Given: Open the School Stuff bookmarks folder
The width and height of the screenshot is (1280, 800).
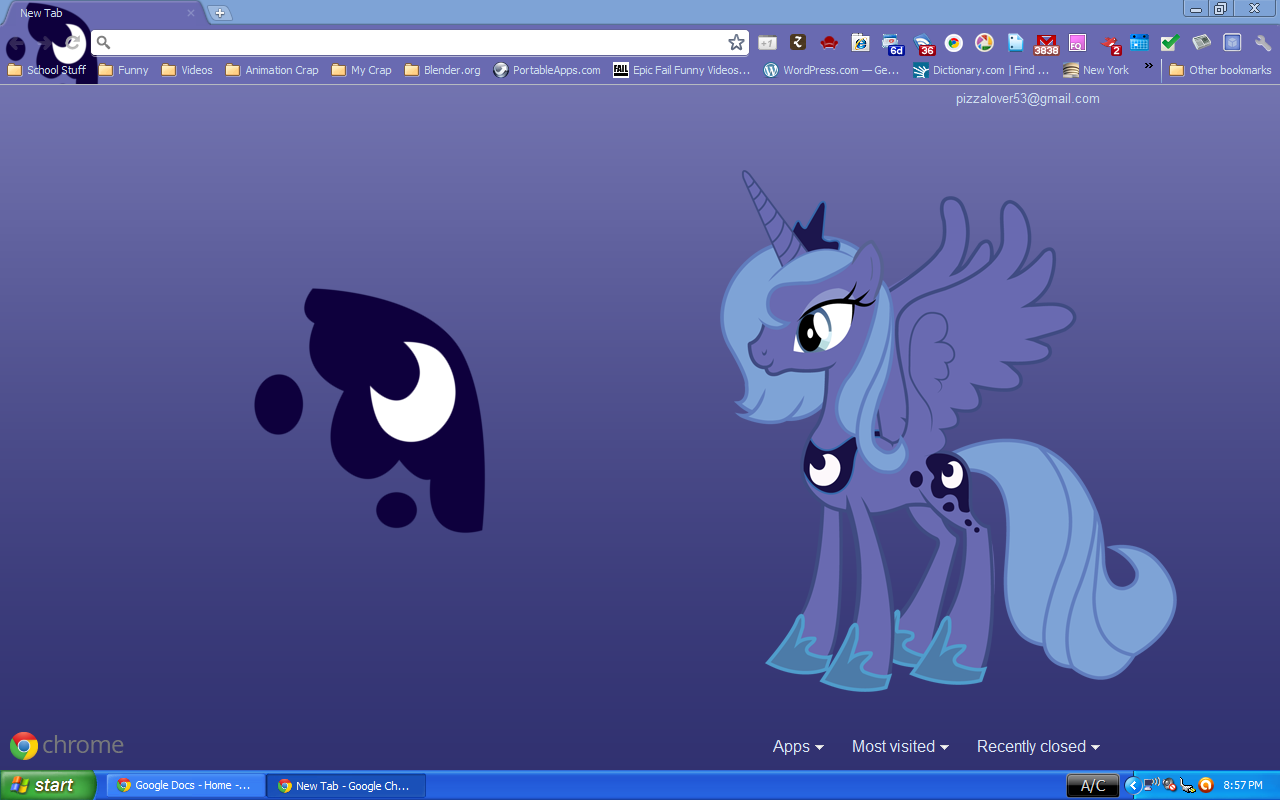Looking at the screenshot, I should point(47,70).
